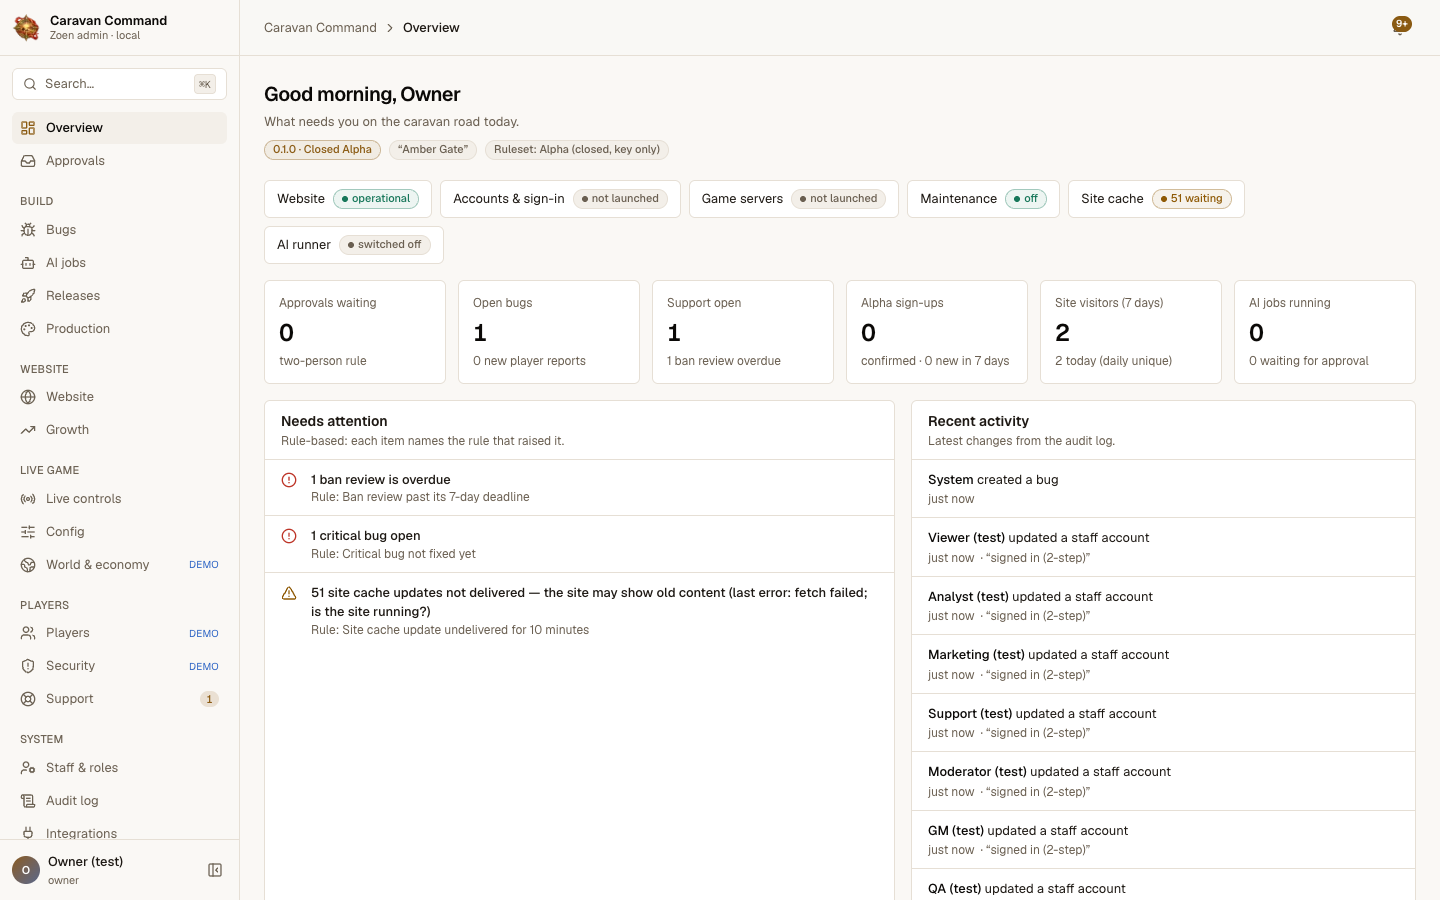Open Approvals page from sidebar
Image resolution: width=1440 pixels, height=900 pixels.
[119, 161]
